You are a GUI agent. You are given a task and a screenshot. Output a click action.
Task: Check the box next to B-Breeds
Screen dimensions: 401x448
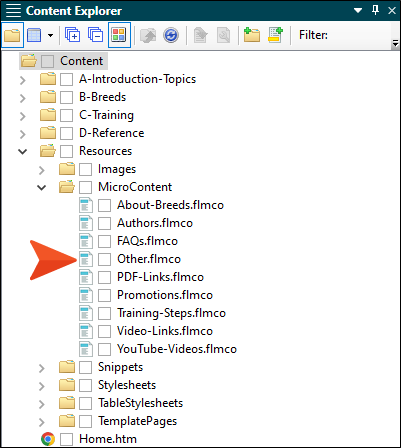[66, 97]
